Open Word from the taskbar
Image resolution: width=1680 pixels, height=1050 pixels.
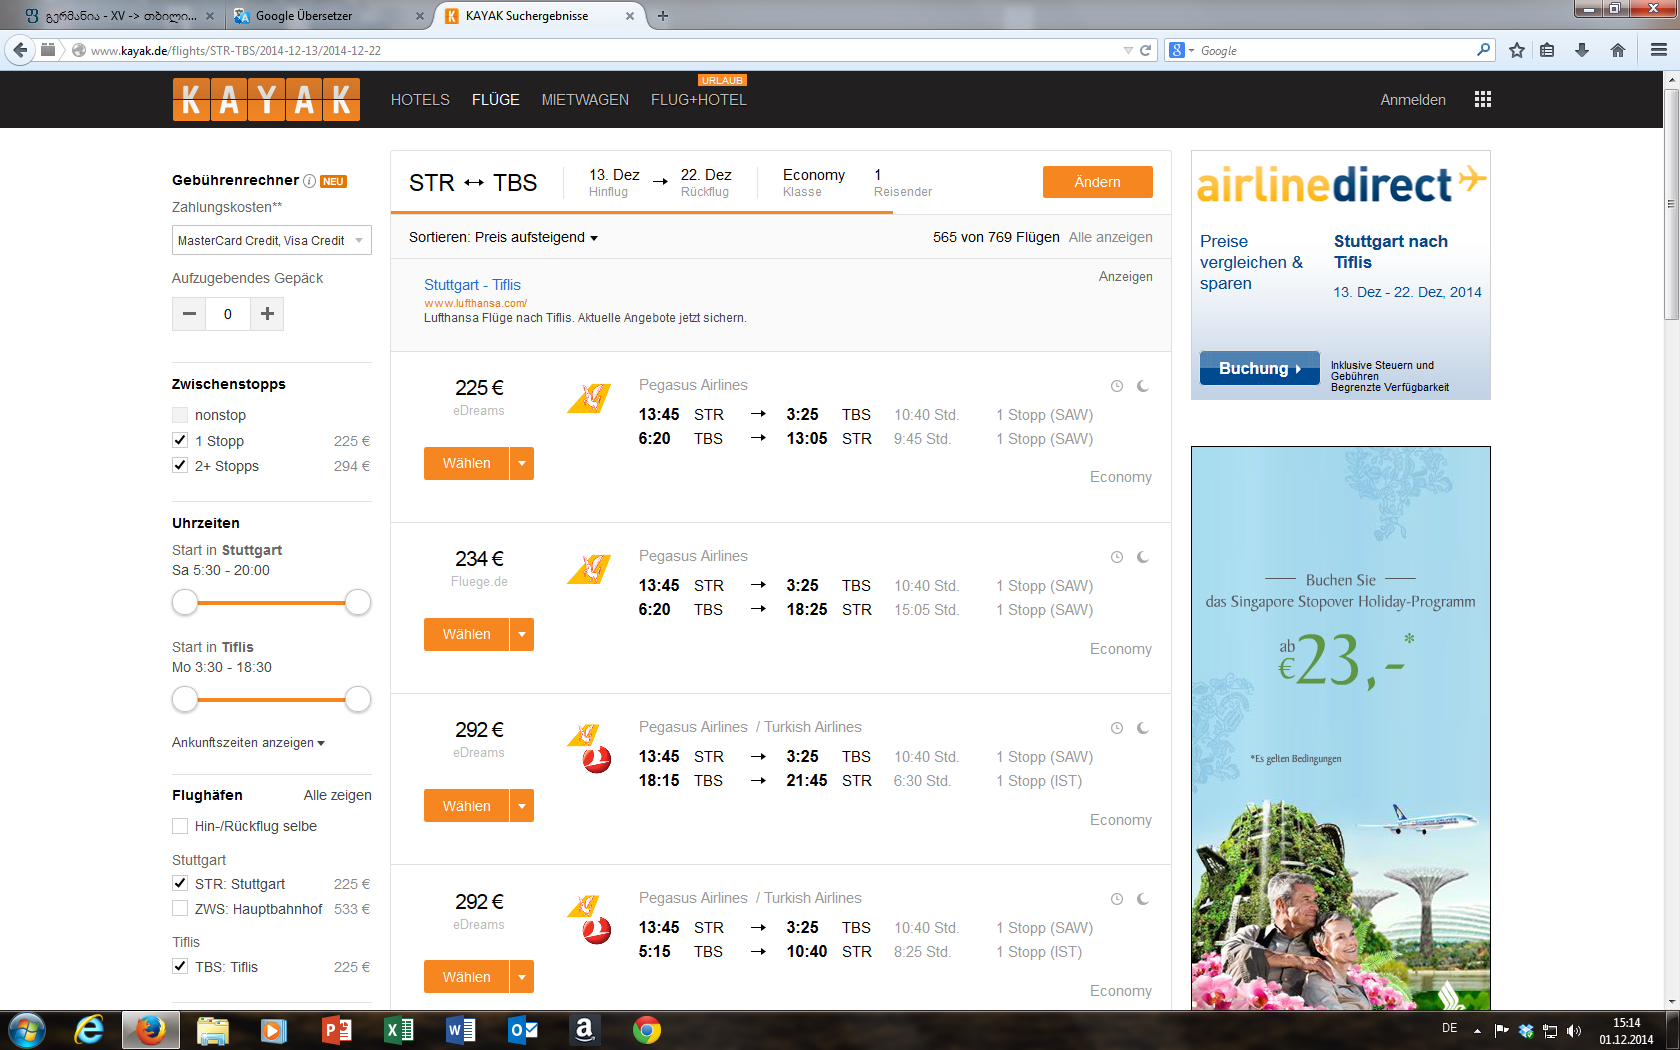461,1030
